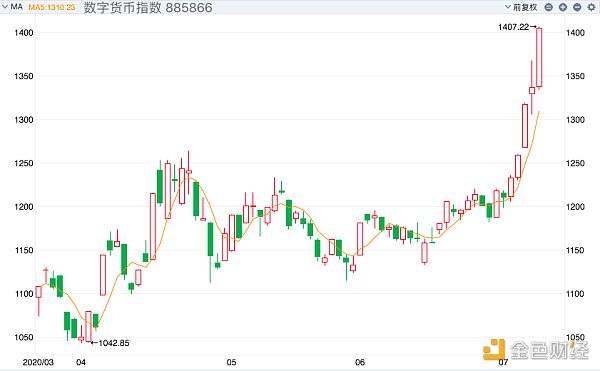Screen dimensions: 600x371
Task: Click the 1200 label on right price axis
Action: tap(576, 207)
